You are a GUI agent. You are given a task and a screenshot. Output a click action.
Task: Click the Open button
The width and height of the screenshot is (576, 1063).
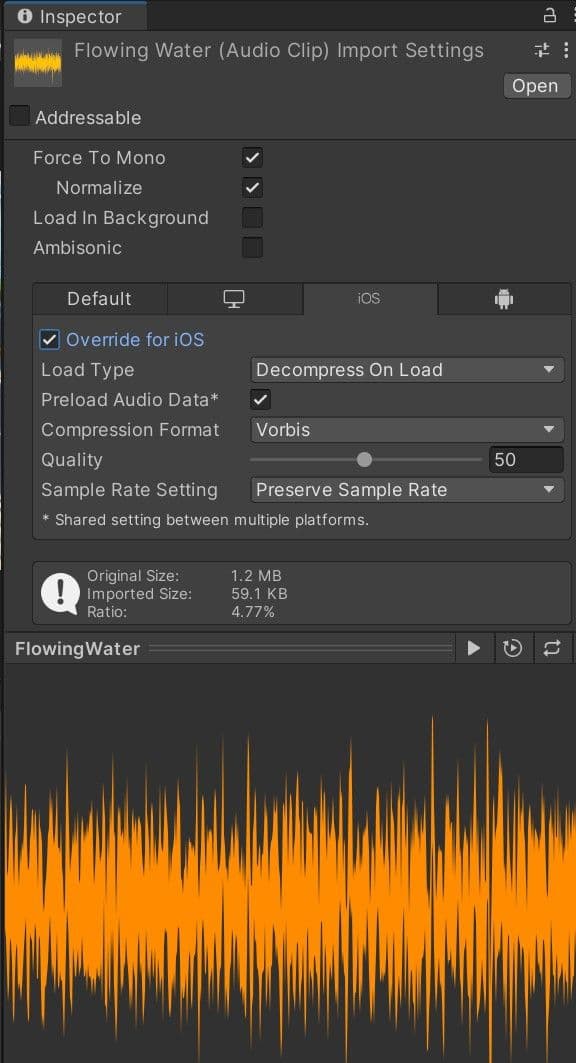pyautogui.click(x=536, y=85)
